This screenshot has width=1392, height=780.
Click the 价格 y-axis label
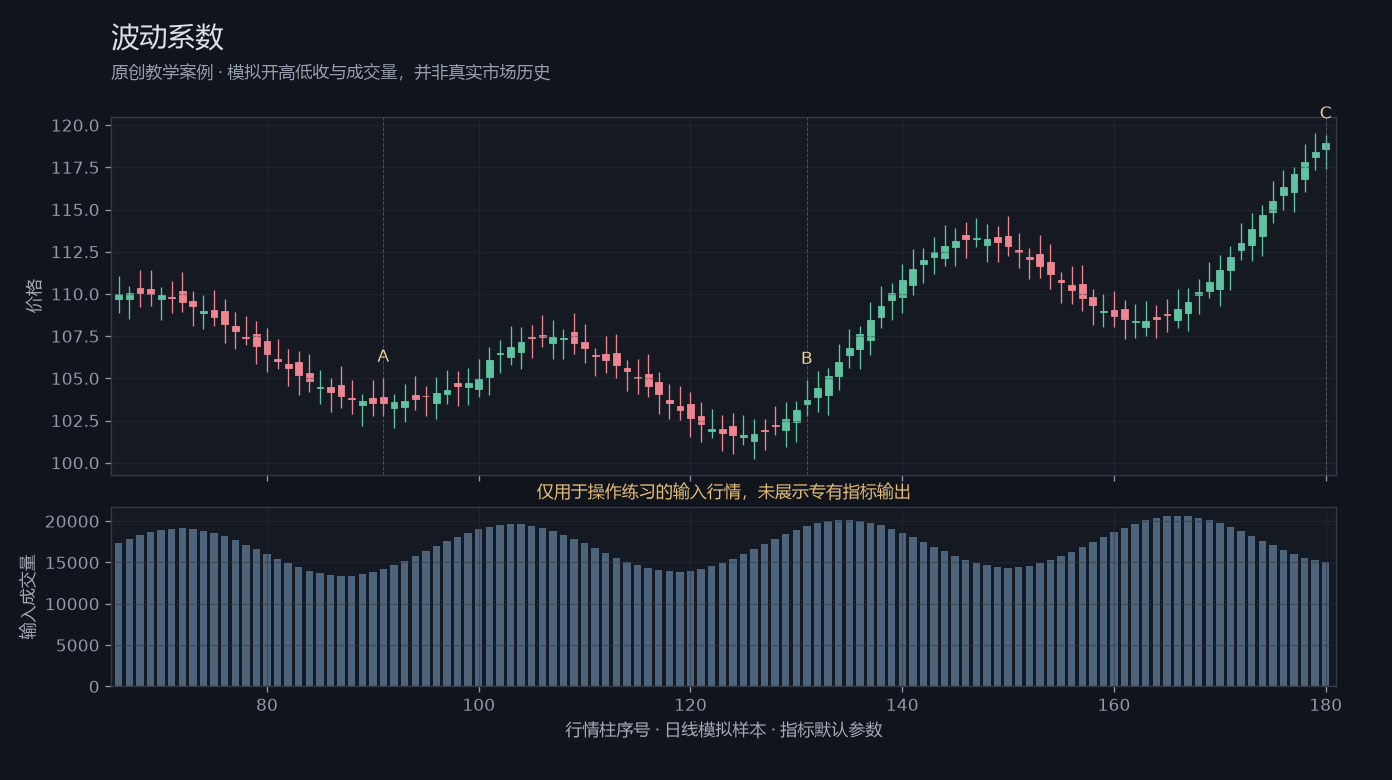click(35, 296)
